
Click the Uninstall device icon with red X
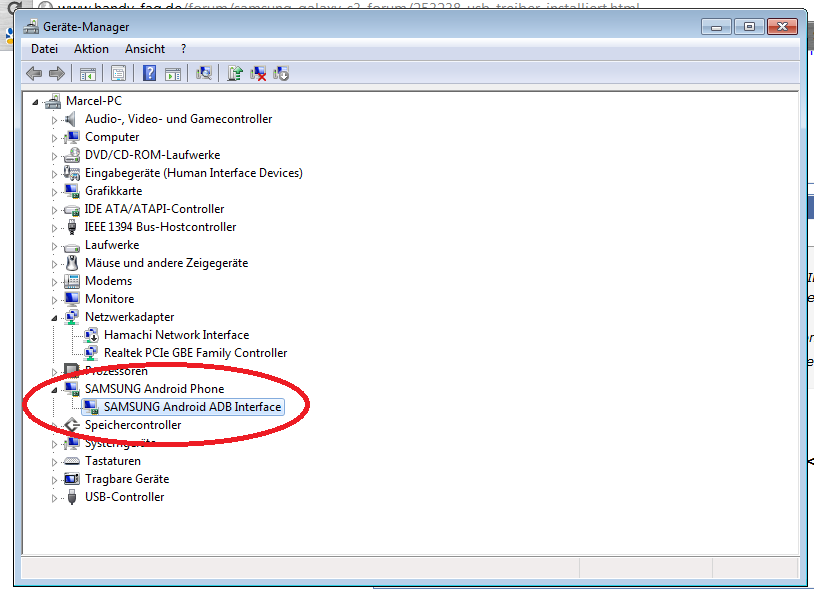(x=258, y=73)
